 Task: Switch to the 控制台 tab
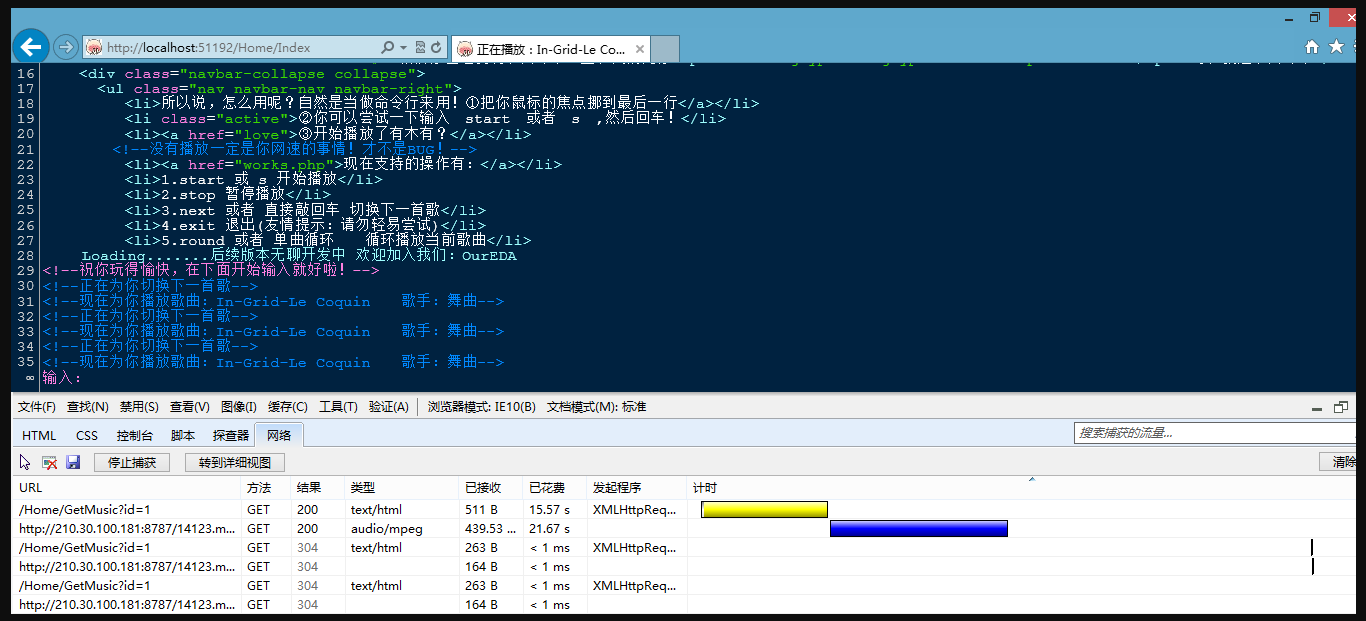(135, 435)
